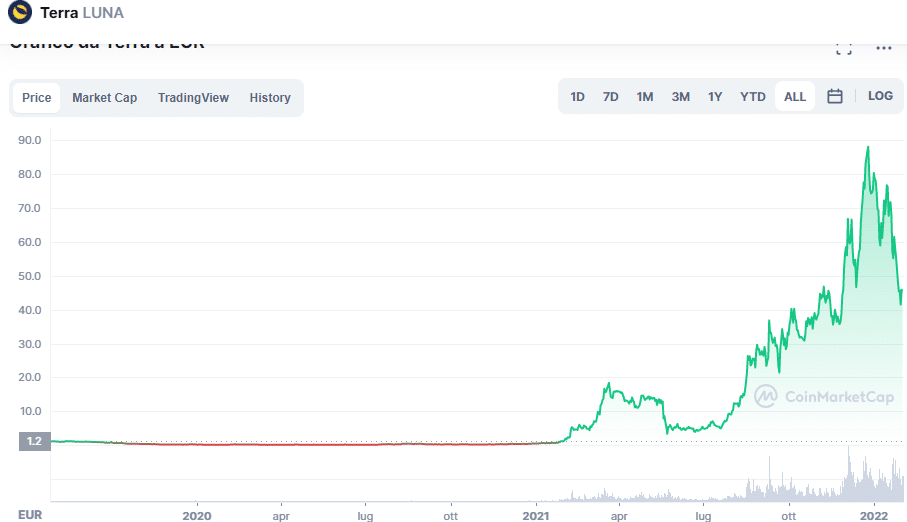Screen dimensions: 907x522
Task: Select the ALL time range
Action: [x=795, y=97]
